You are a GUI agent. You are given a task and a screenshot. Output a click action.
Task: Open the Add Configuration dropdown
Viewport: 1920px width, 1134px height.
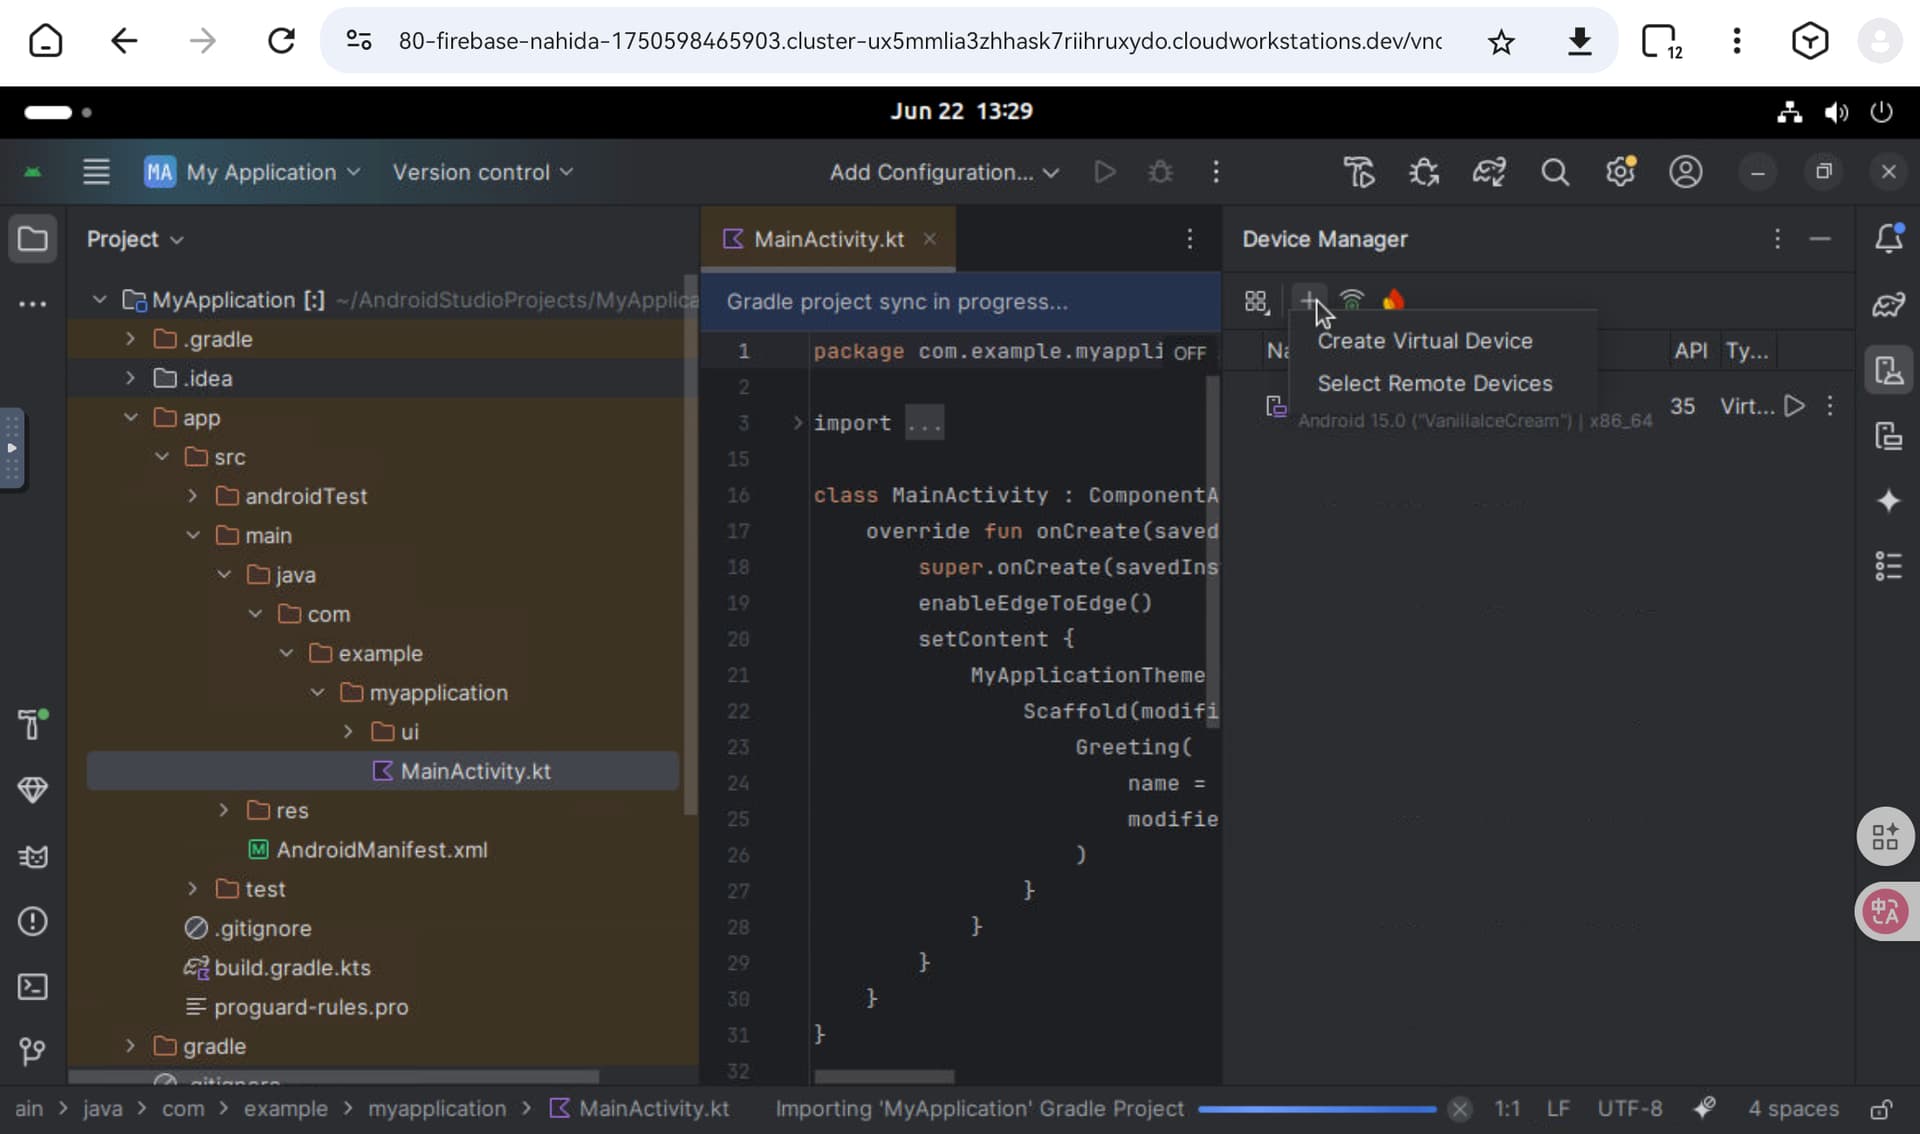point(943,172)
